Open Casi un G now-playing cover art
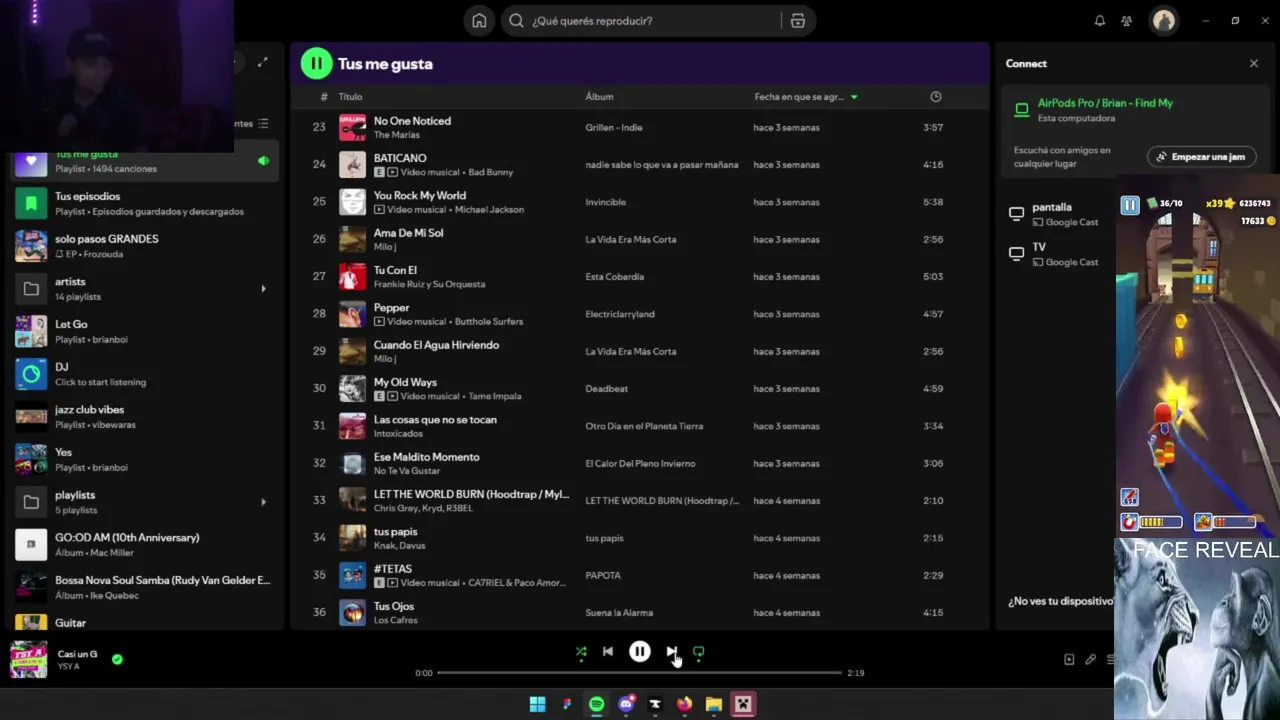Screen dimensions: 1280x720 28,659
